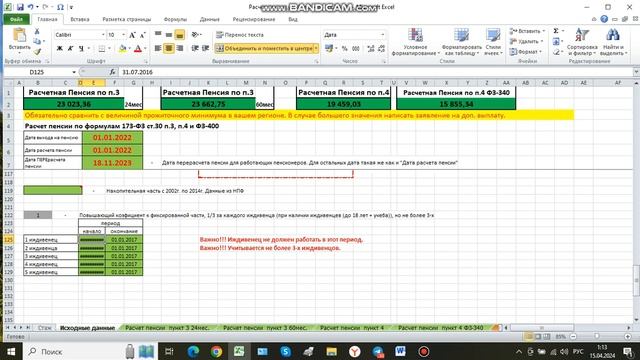Toggle underline Ч formatting
Viewport: 640px width, 360px height.
81,49
